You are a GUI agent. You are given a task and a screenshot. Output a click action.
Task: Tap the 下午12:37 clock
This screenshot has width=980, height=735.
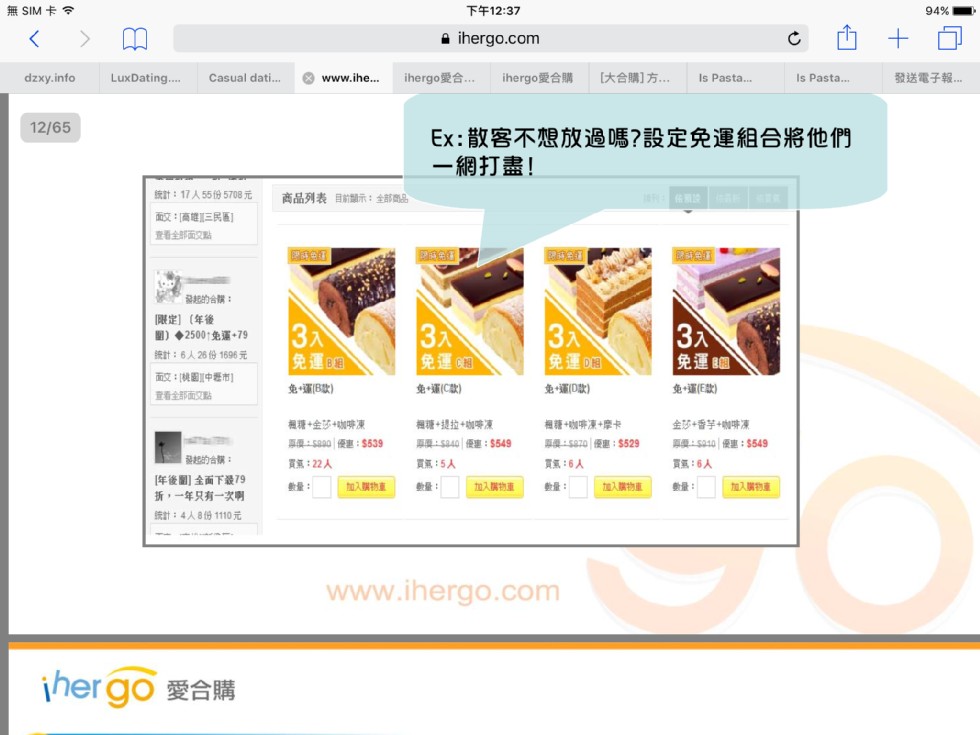(493, 11)
